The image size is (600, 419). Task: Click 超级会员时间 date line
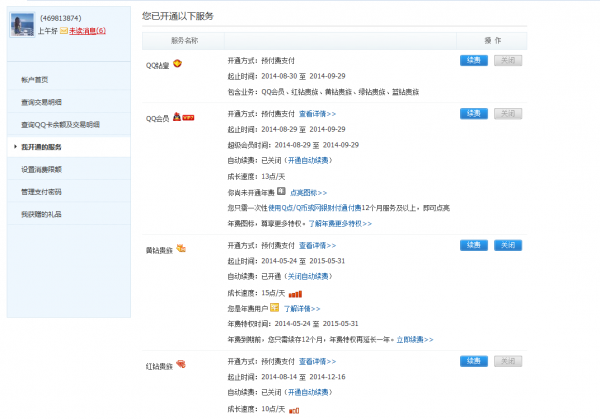tap(293, 145)
